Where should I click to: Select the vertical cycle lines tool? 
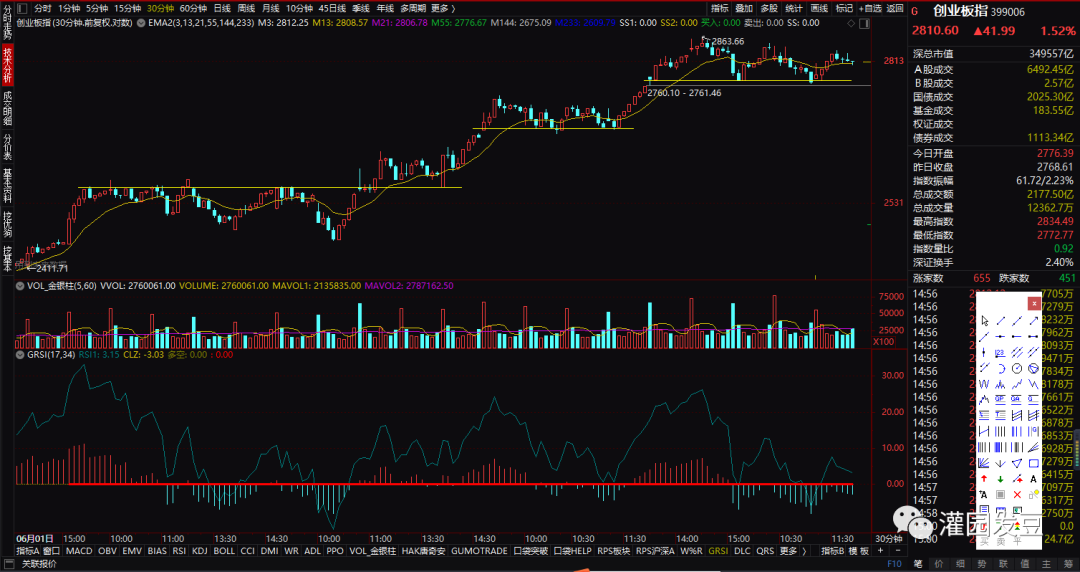(1000, 431)
